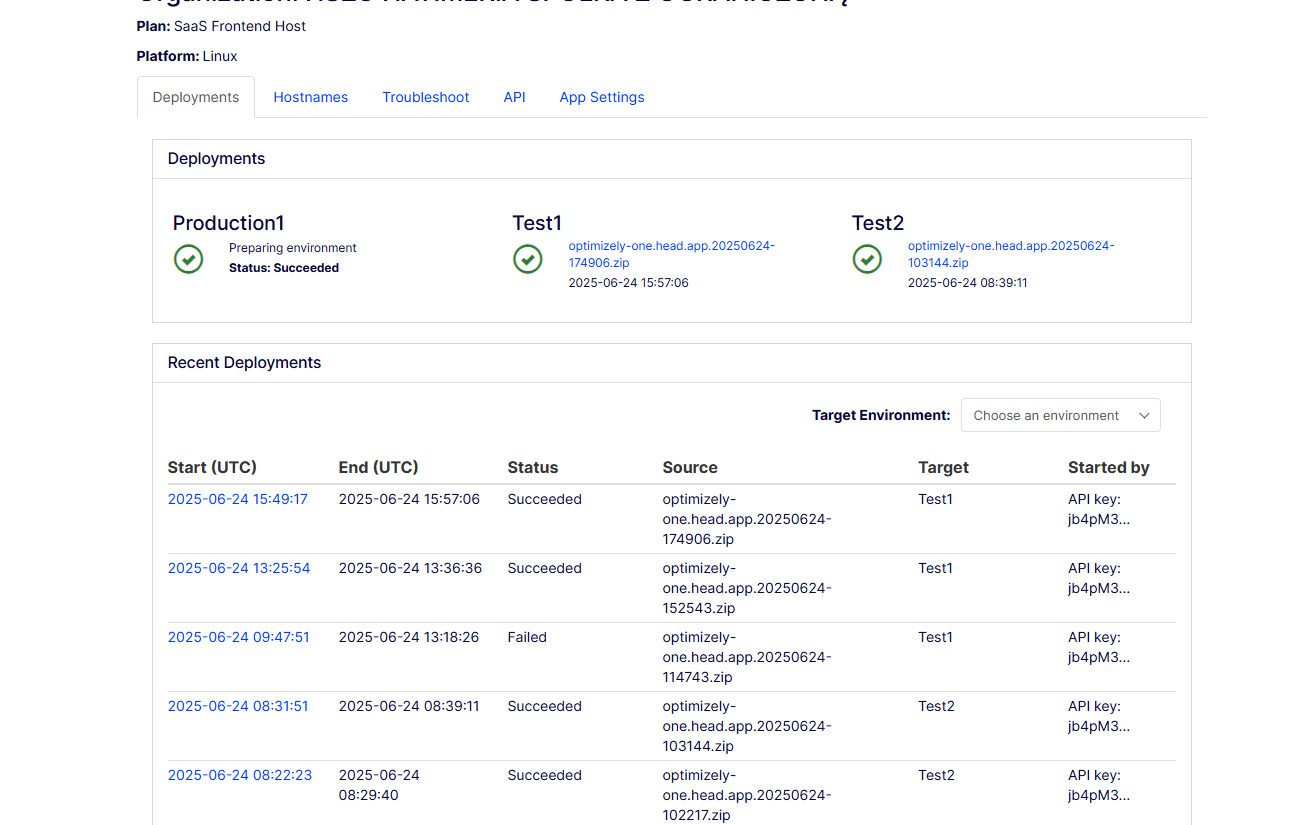Open the App Settings tab
This screenshot has height=825, width=1295.
pyautogui.click(x=601, y=97)
